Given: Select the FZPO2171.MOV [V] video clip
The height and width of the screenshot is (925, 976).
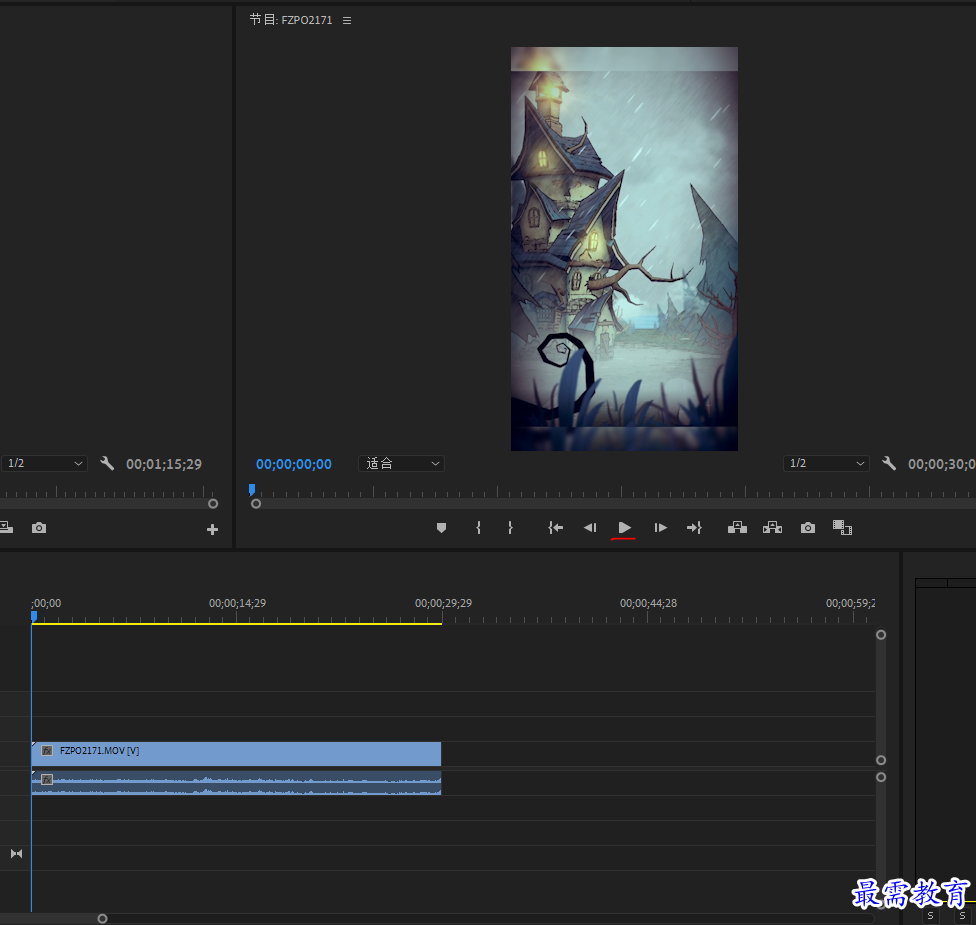Looking at the screenshot, I should (x=236, y=753).
